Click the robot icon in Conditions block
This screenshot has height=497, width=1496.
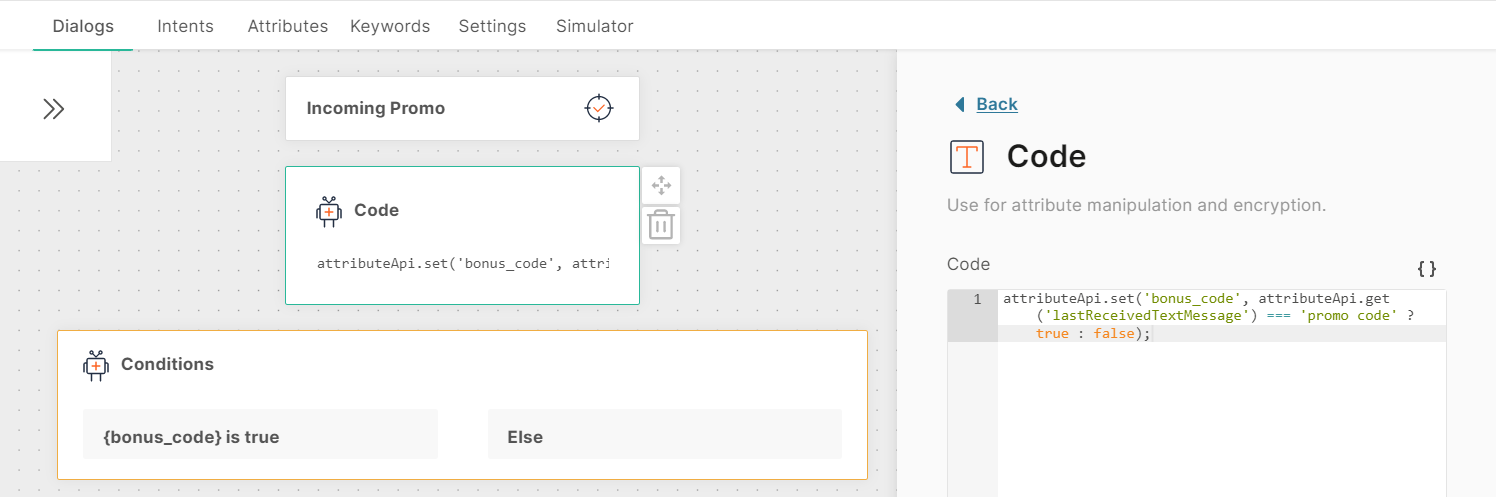96,365
